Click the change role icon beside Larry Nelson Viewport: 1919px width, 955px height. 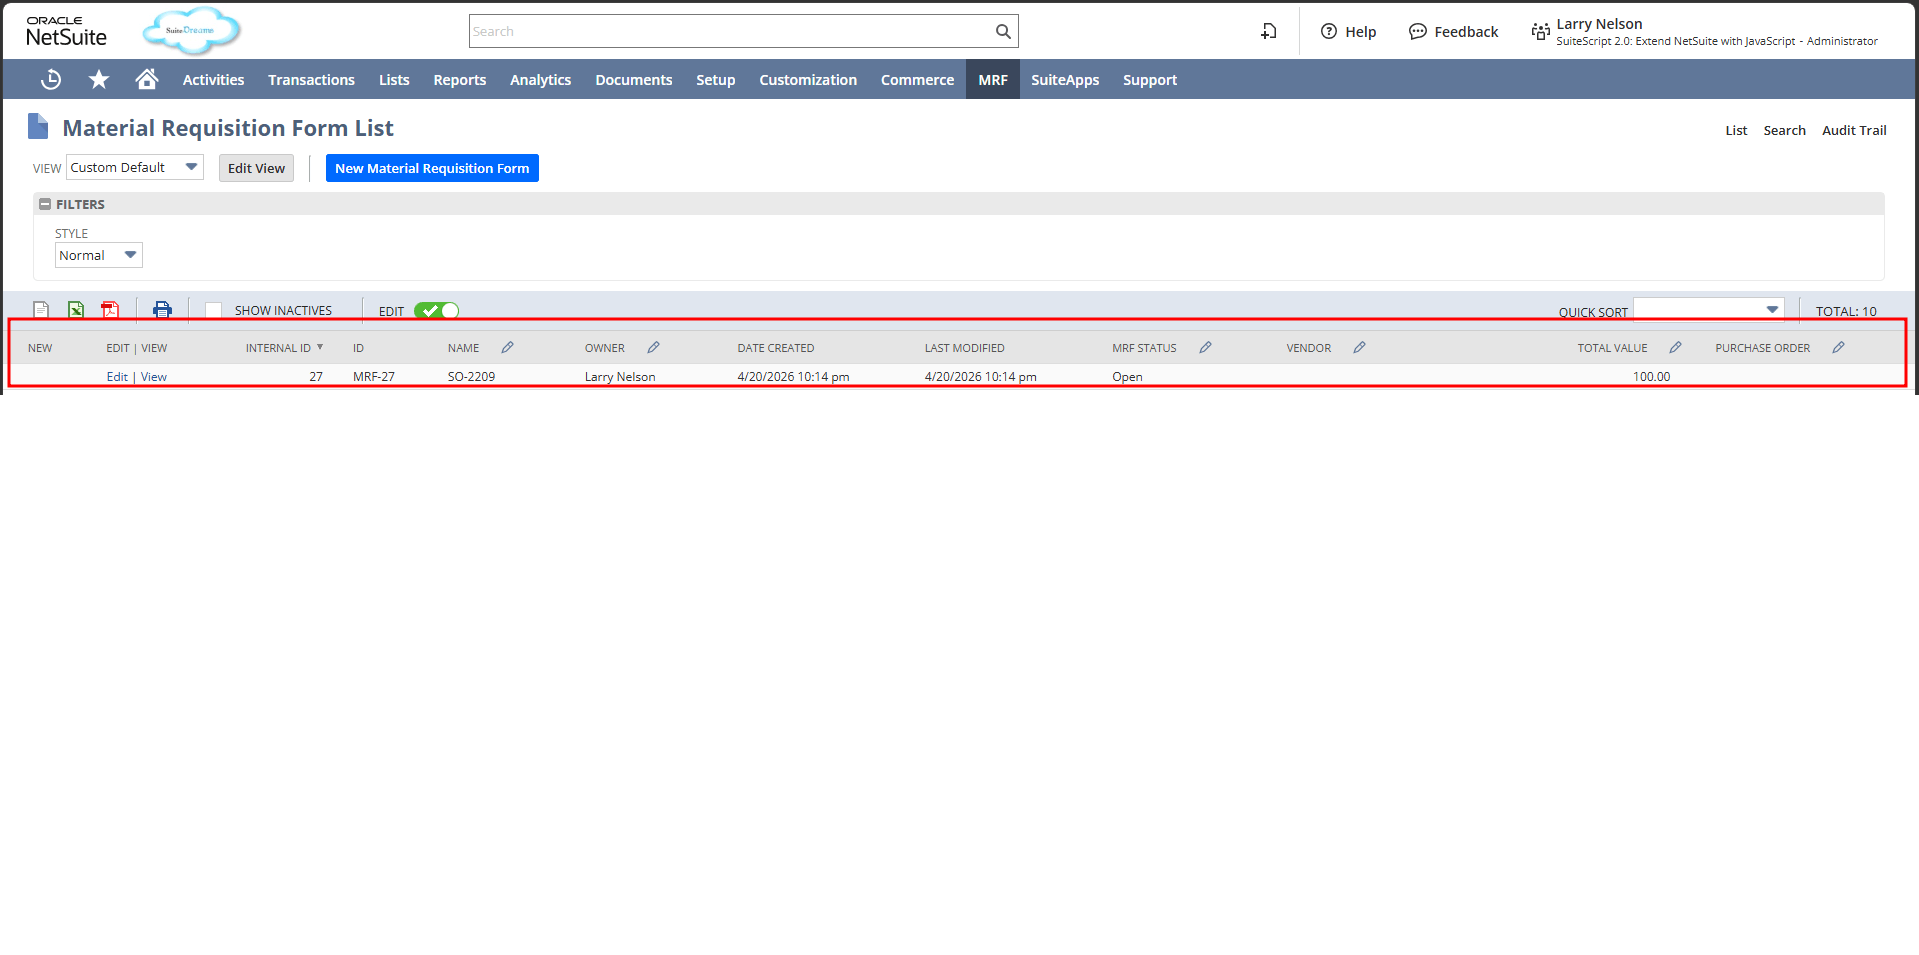[1540, 32]
